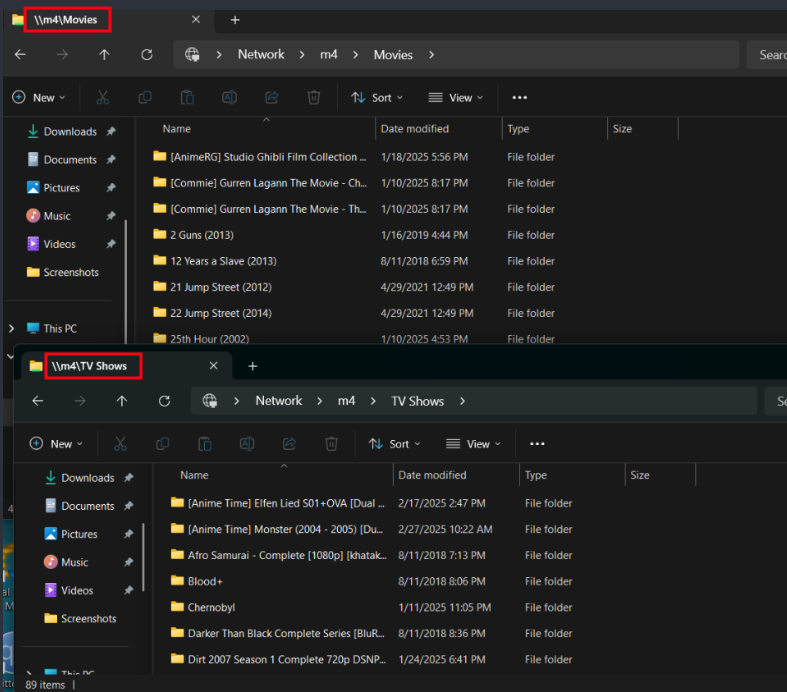Click the Delete trash icon in TV Shows toolbar
The width and height of the screenshot is (787, 692).
tap(331, 444)
